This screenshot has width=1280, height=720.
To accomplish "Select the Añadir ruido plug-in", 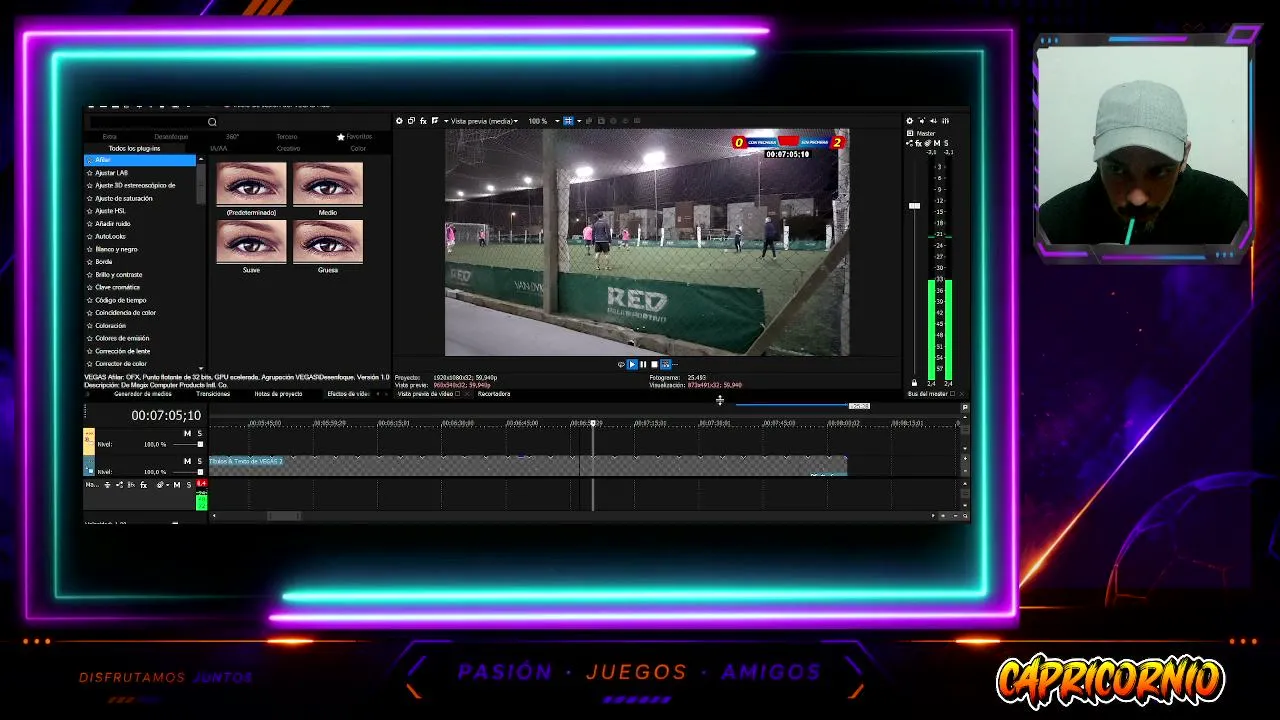I will click(x=140, y=224).
